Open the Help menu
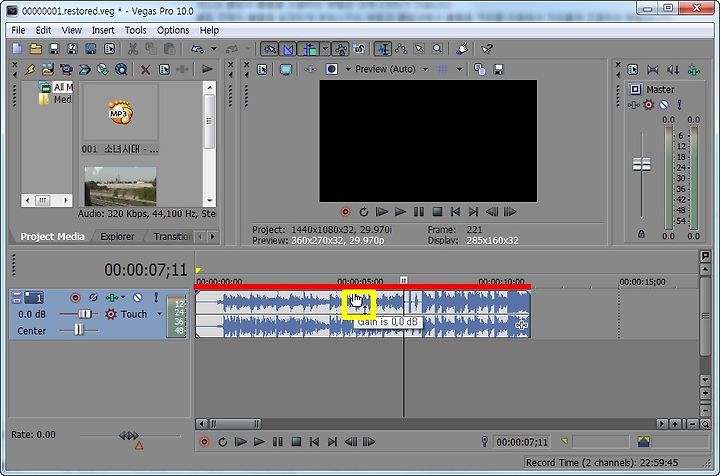This screenshot has width=720, height=476. pos(209,30)
